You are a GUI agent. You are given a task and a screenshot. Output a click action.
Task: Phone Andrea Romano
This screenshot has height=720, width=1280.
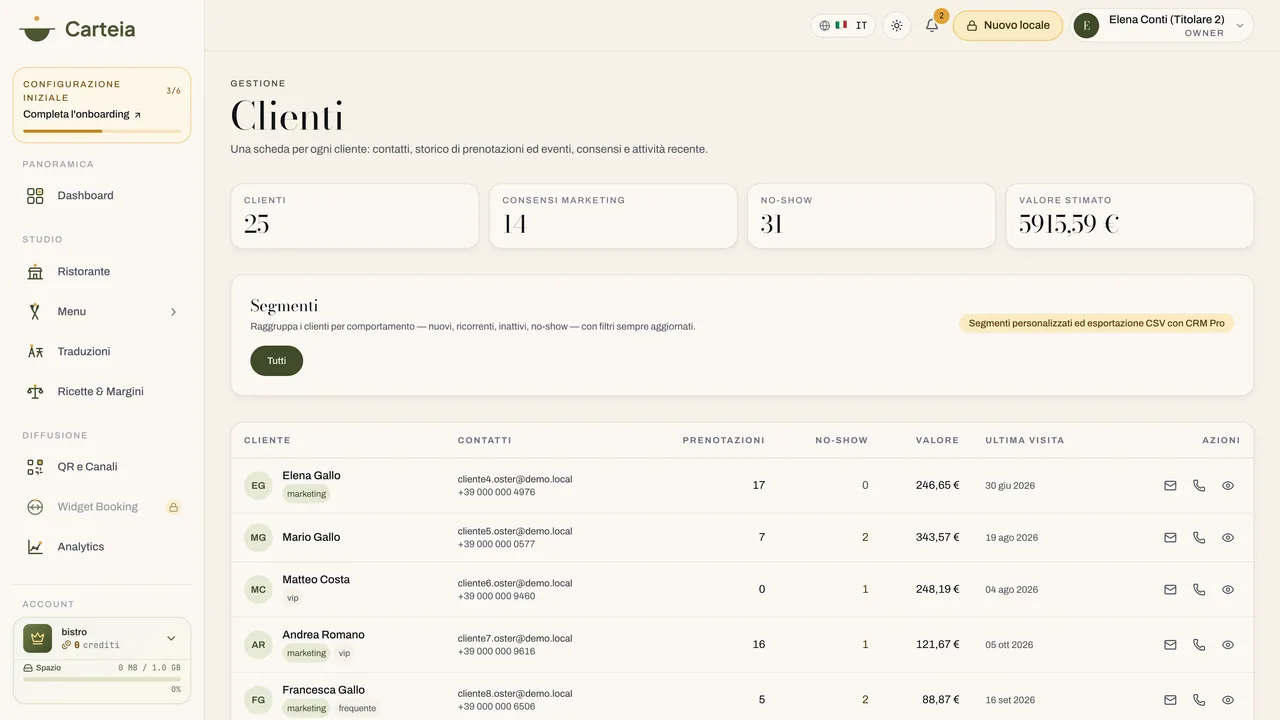[x=1199, y=645]
